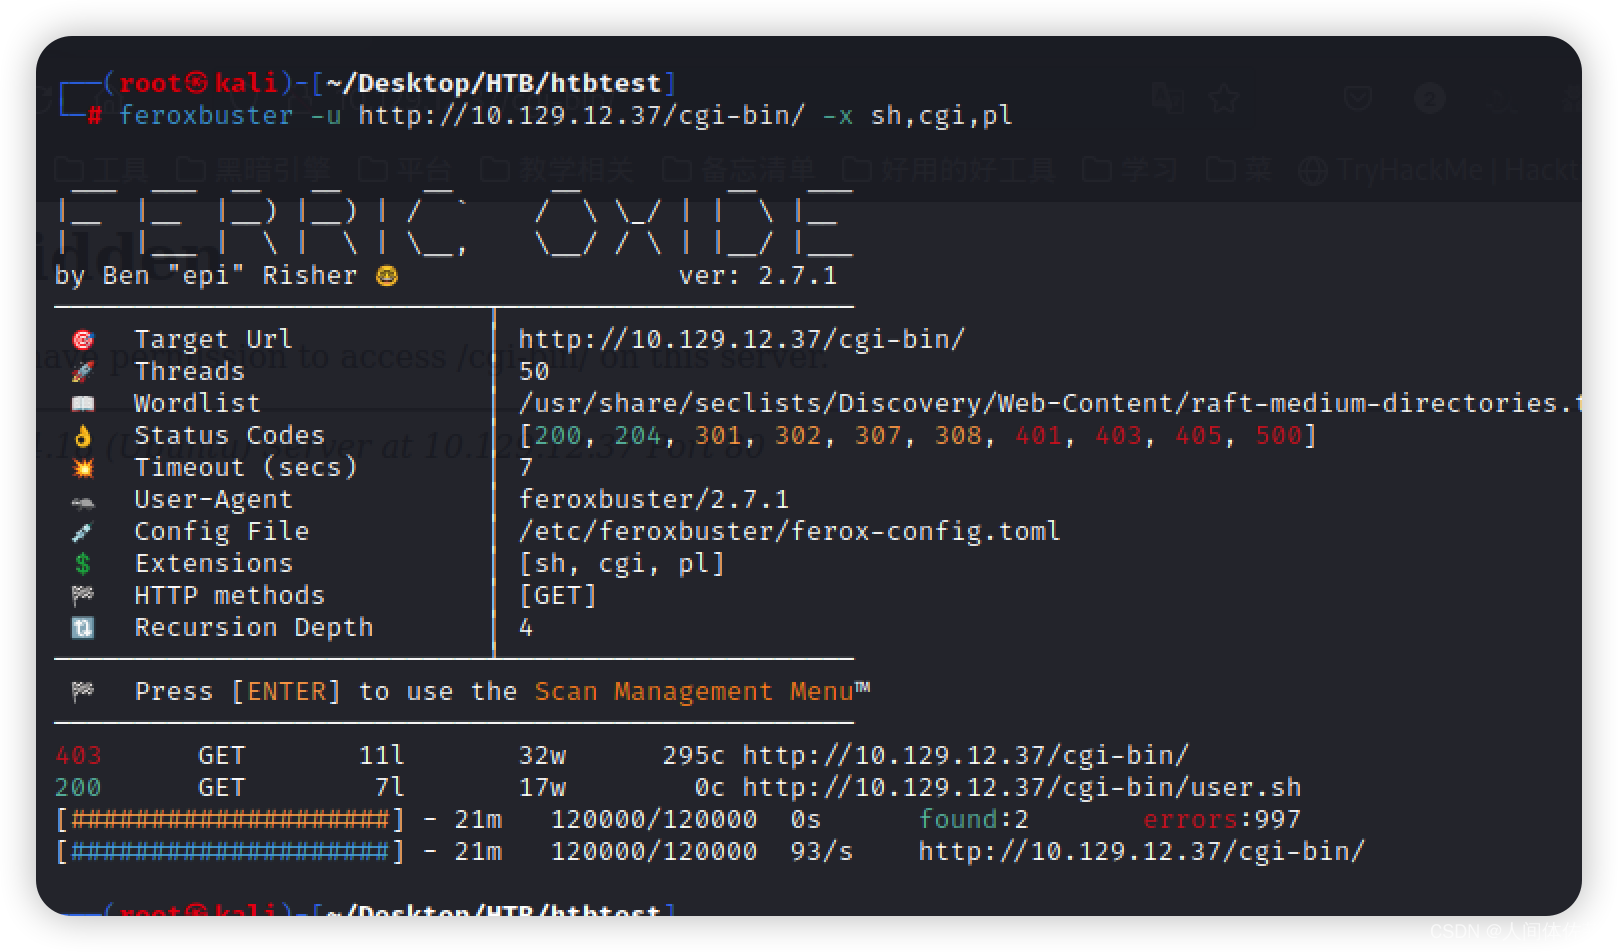Click the '~/Desktop/HTB/htbtest' path in the top prompt

pos(494,83)
